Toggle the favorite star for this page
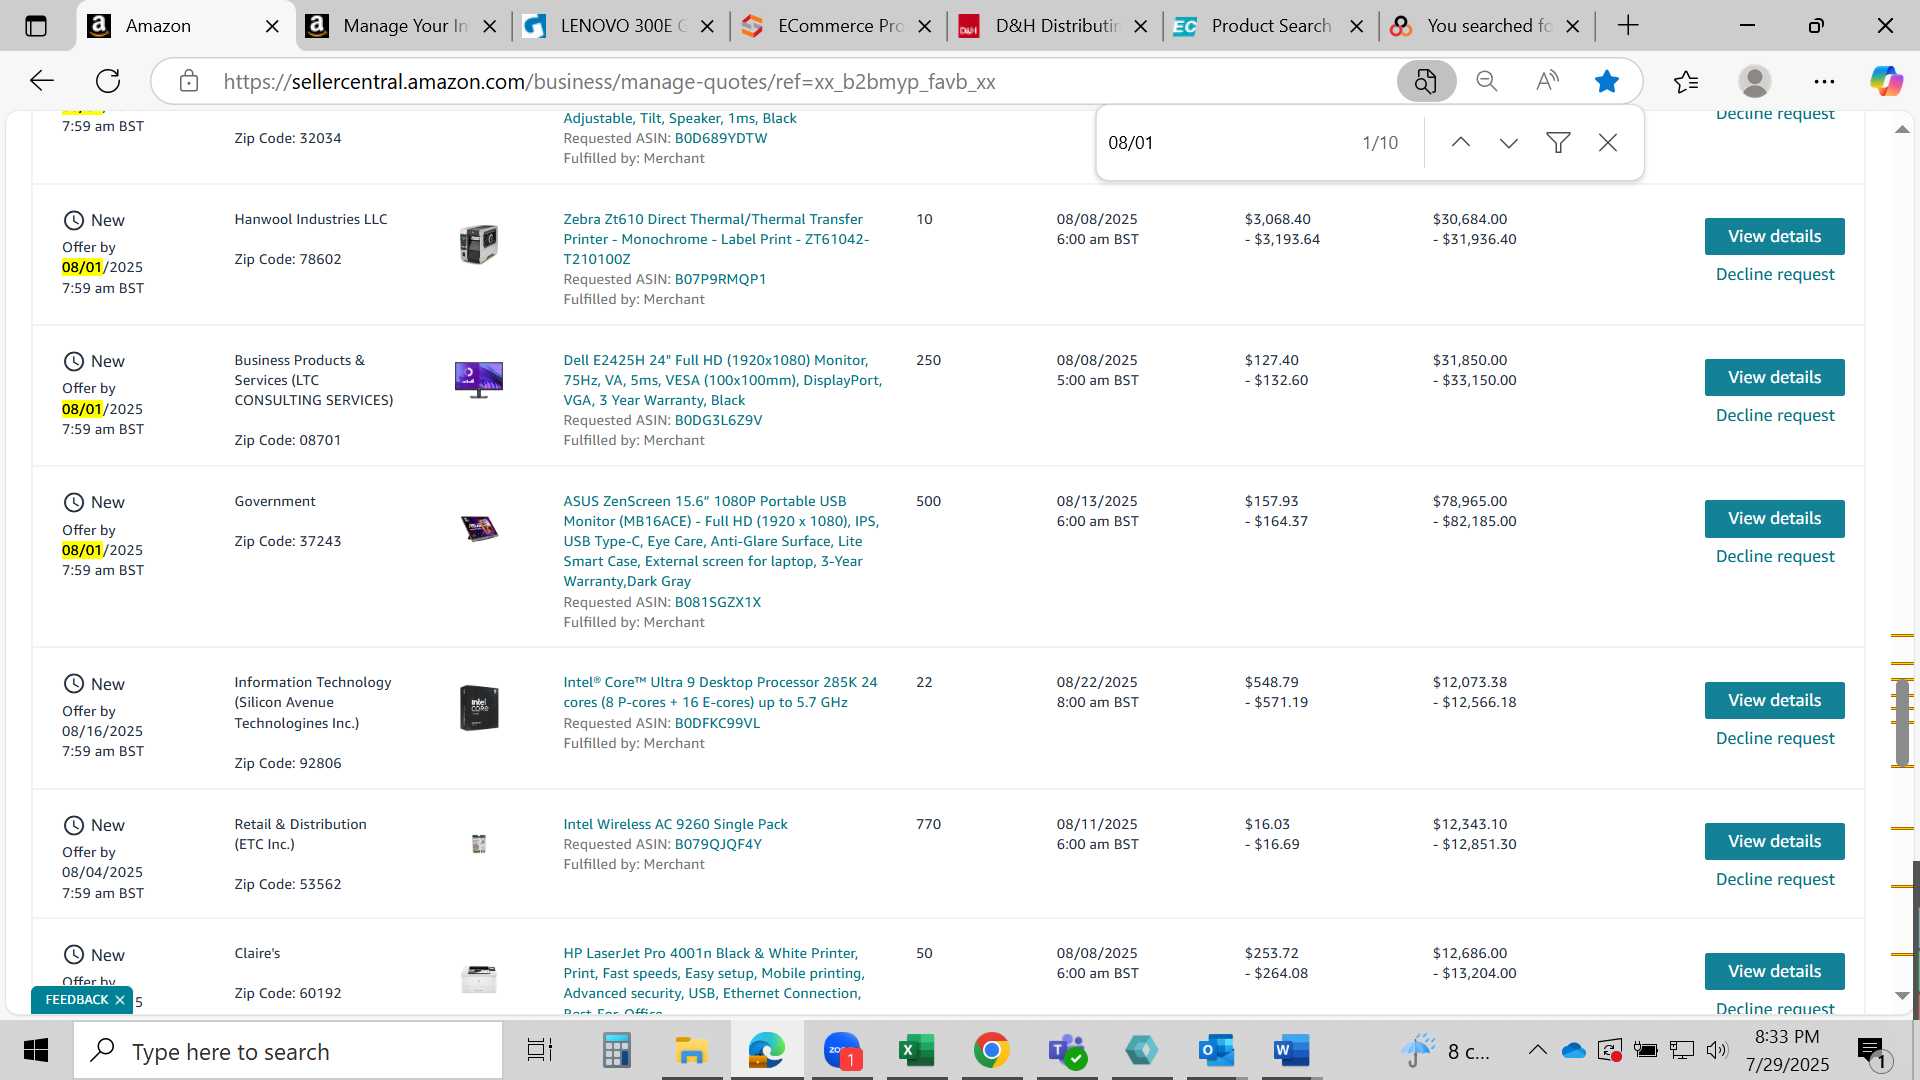This screenshot has width=1920, height=1080. [x=1607, y=81]
